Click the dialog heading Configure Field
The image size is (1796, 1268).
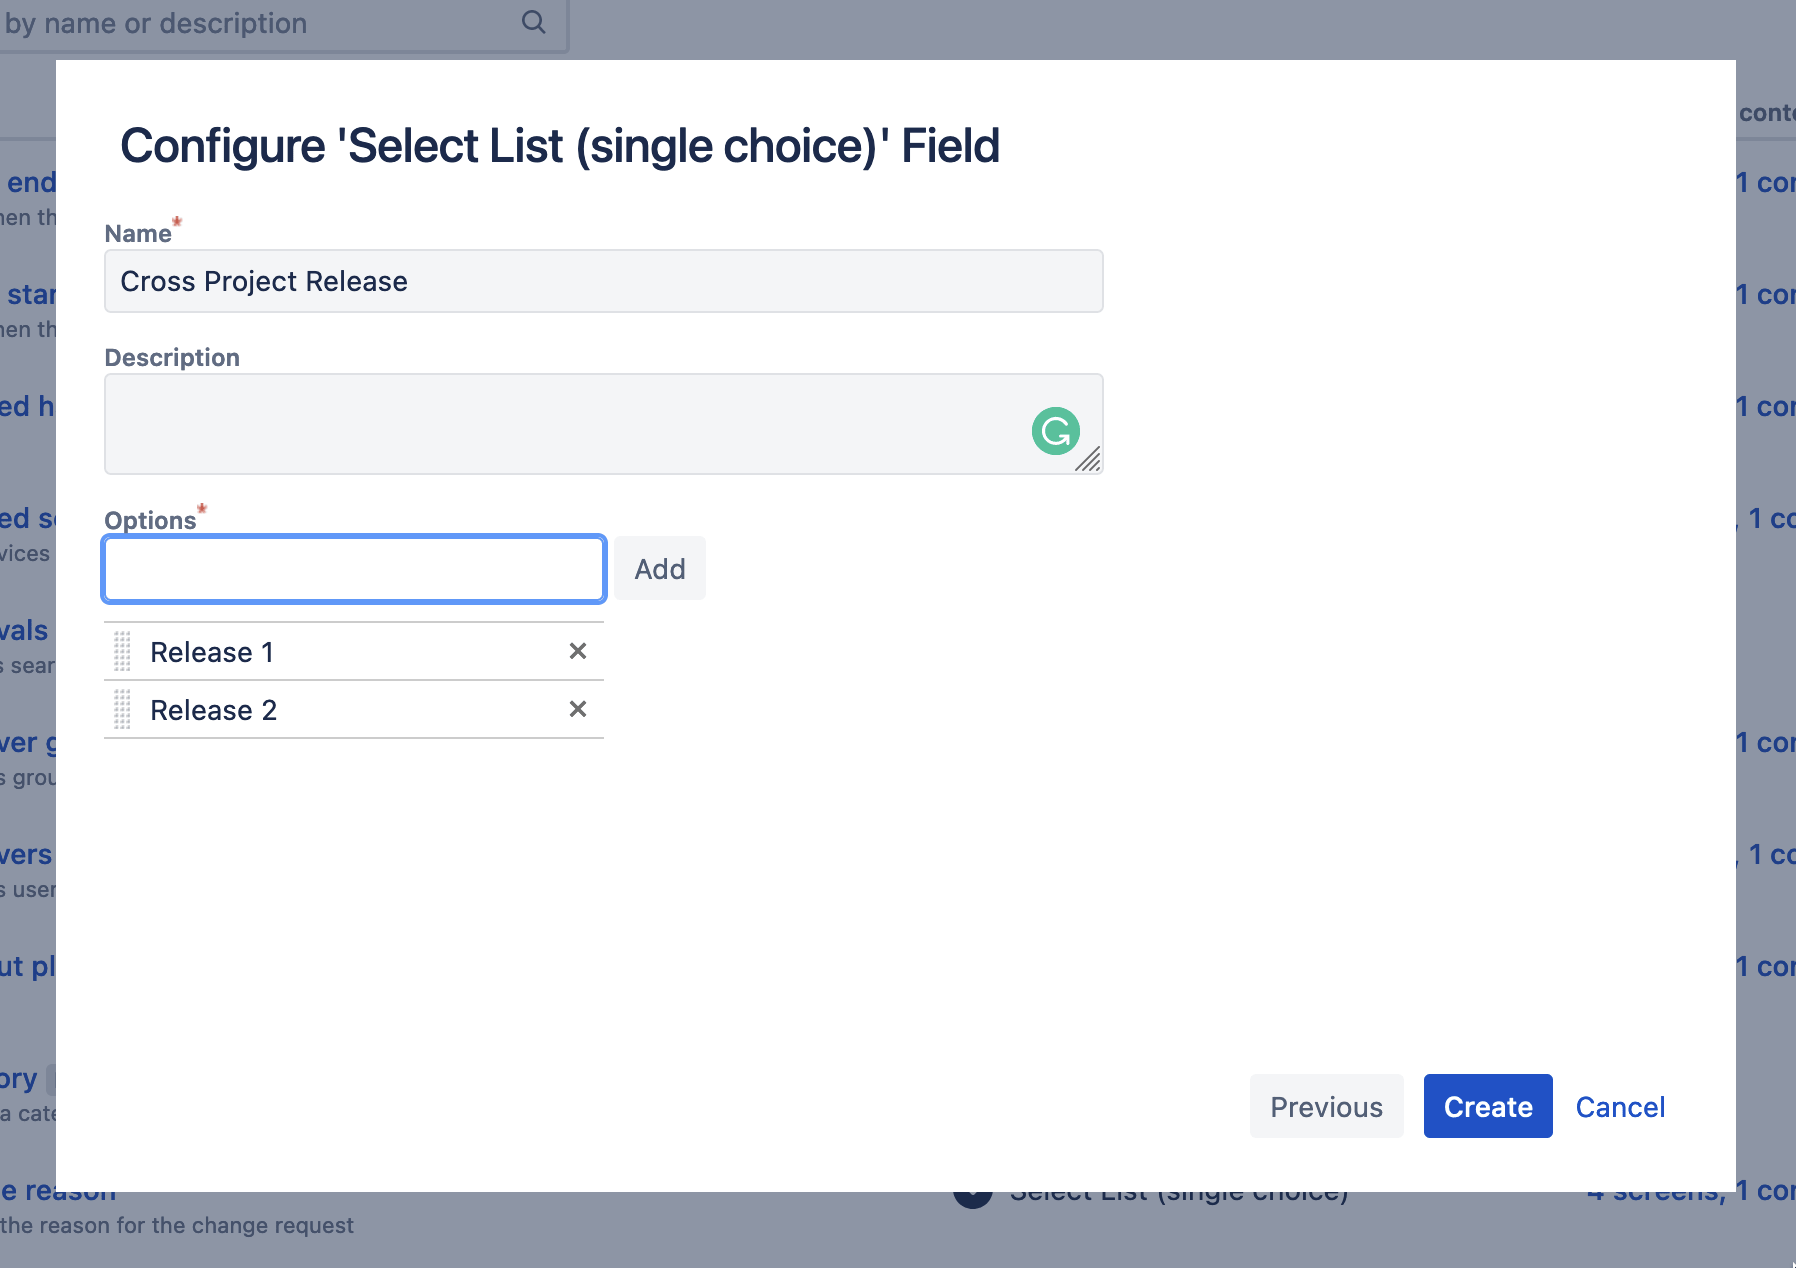(560, 146)
